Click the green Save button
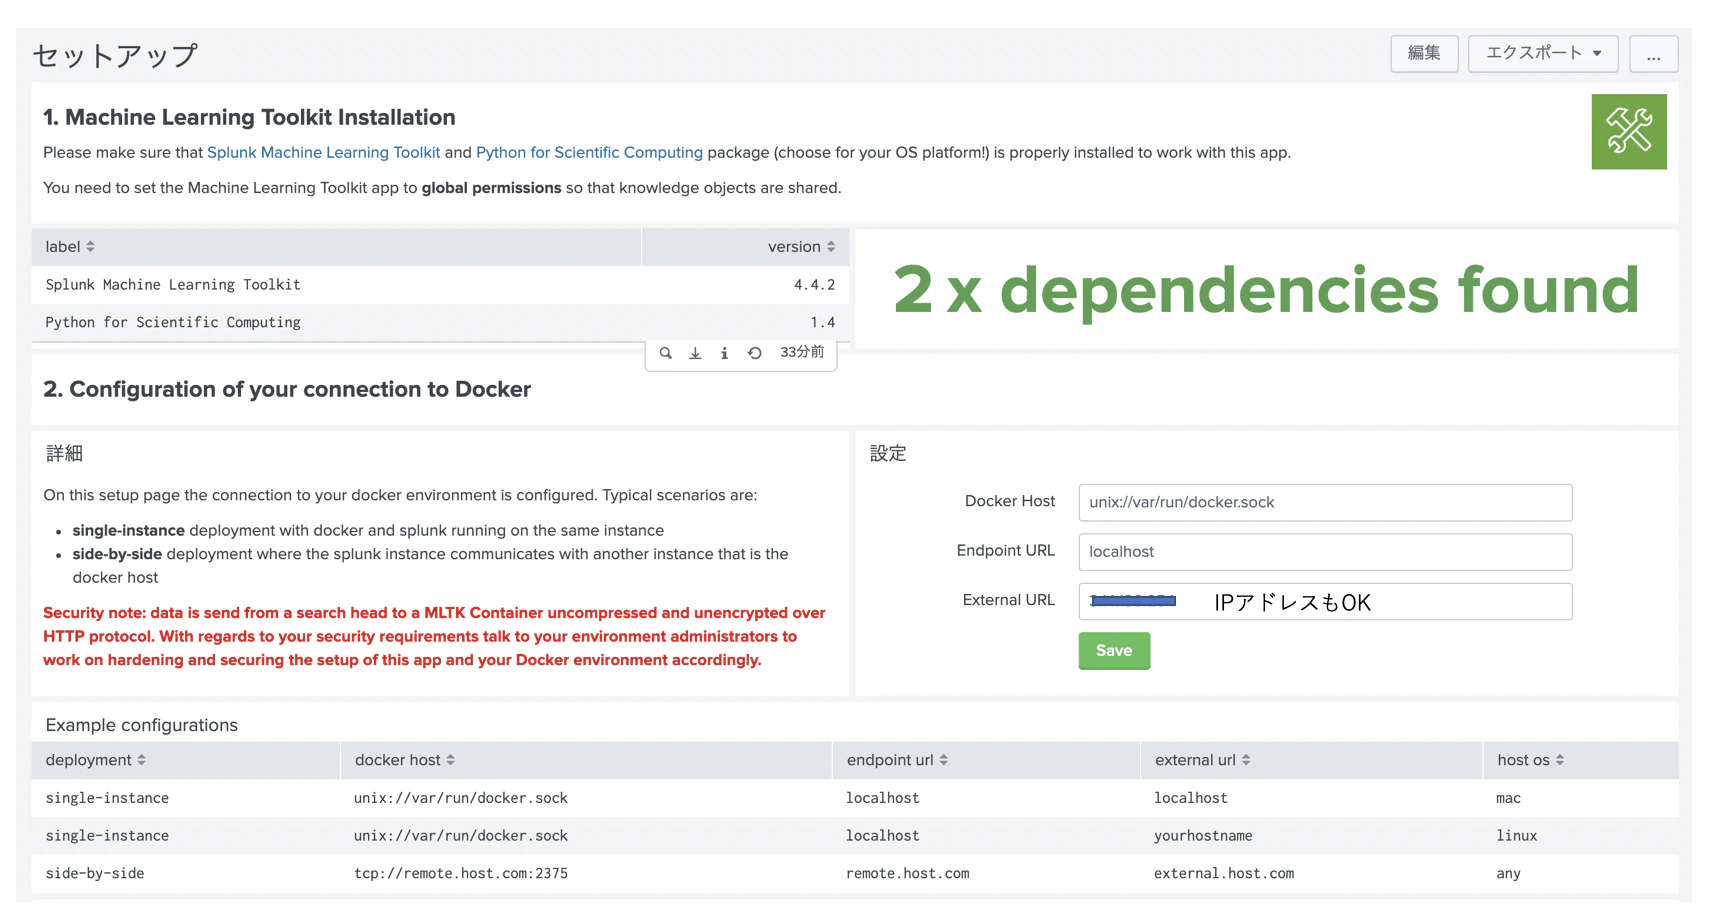1718x924 pixels. tap(1114, 651)
